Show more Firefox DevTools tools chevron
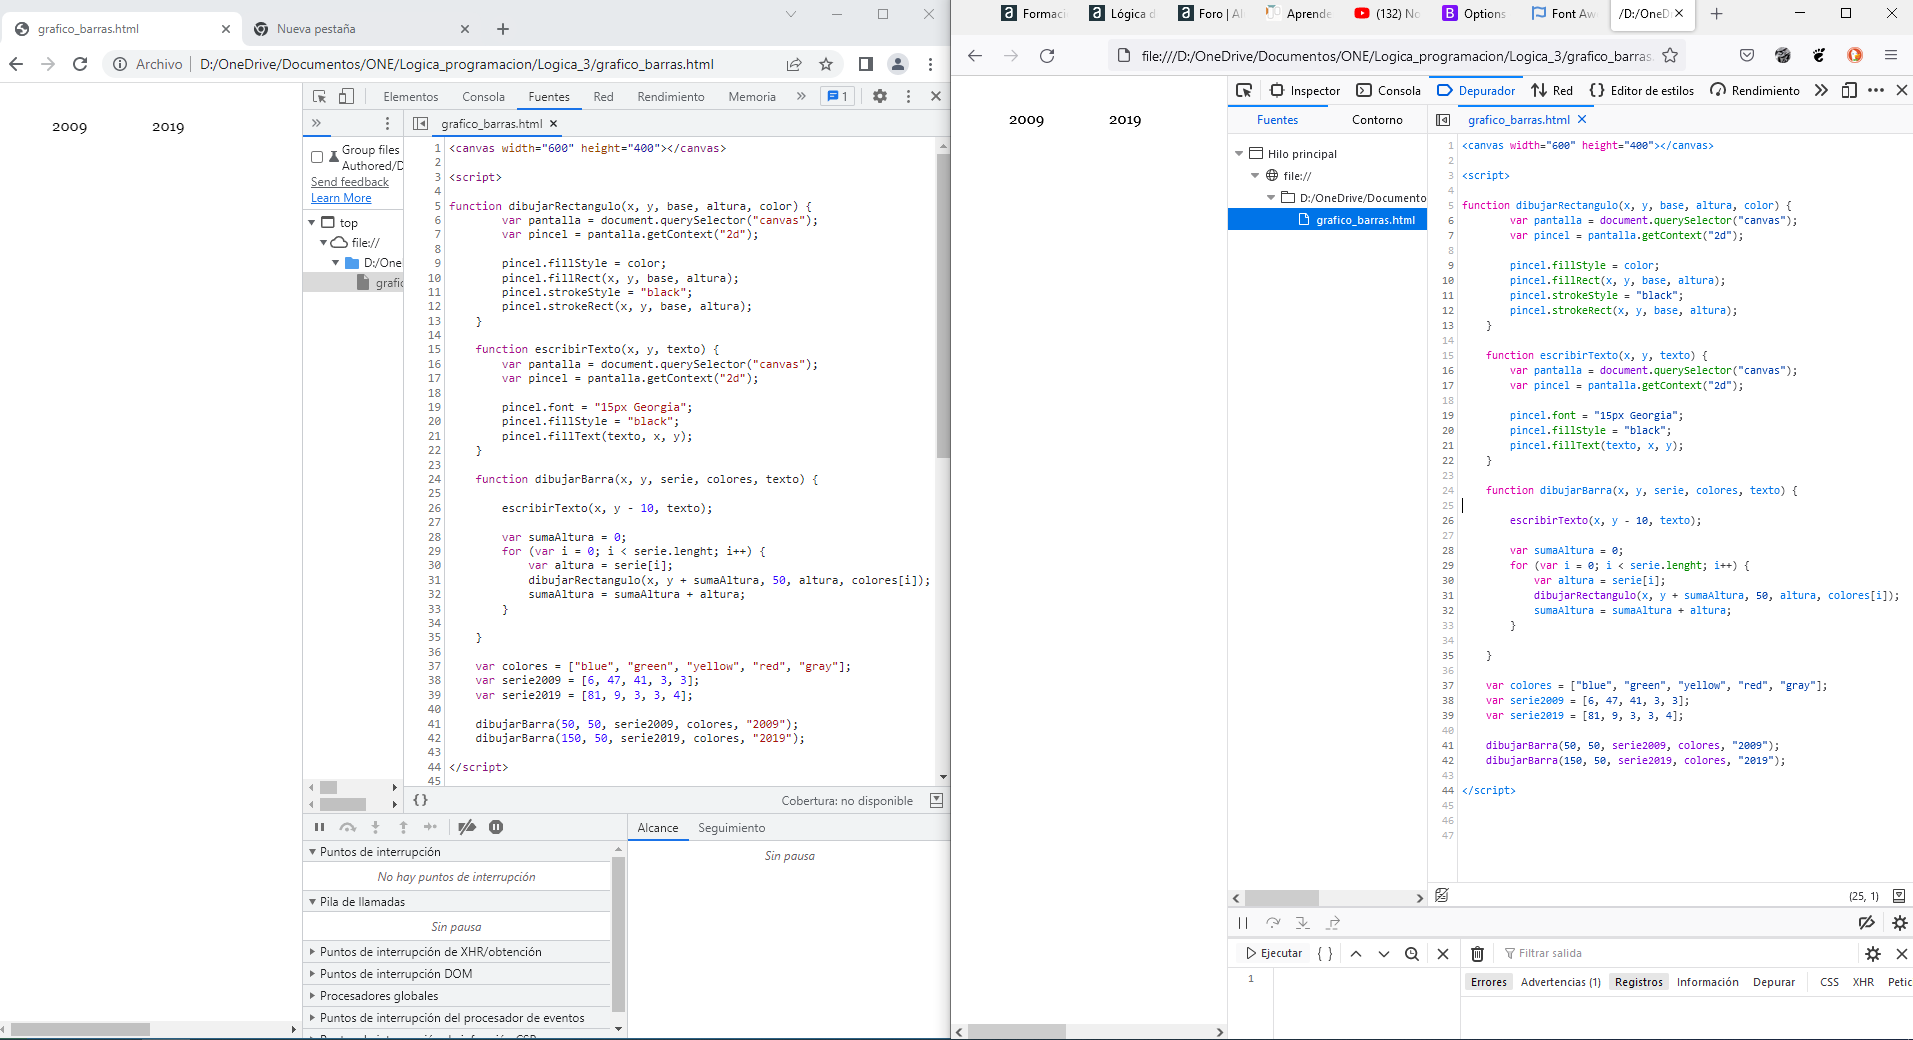The image size is (1913, 1040). tap(1821, 90)
